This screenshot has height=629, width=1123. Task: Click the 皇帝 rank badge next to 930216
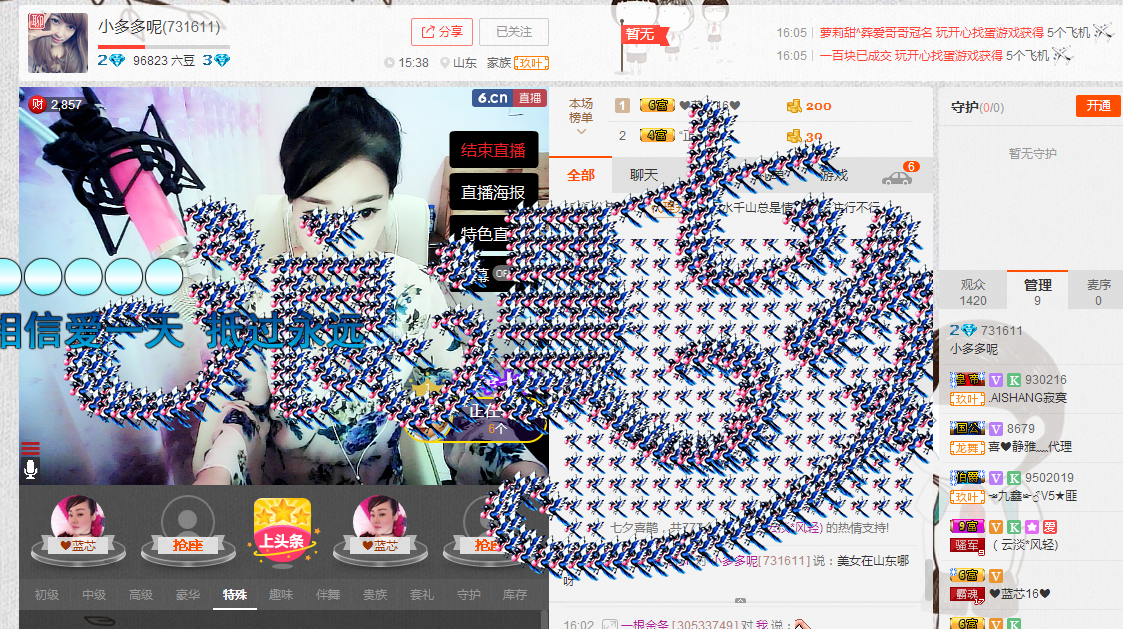[968, 380]
